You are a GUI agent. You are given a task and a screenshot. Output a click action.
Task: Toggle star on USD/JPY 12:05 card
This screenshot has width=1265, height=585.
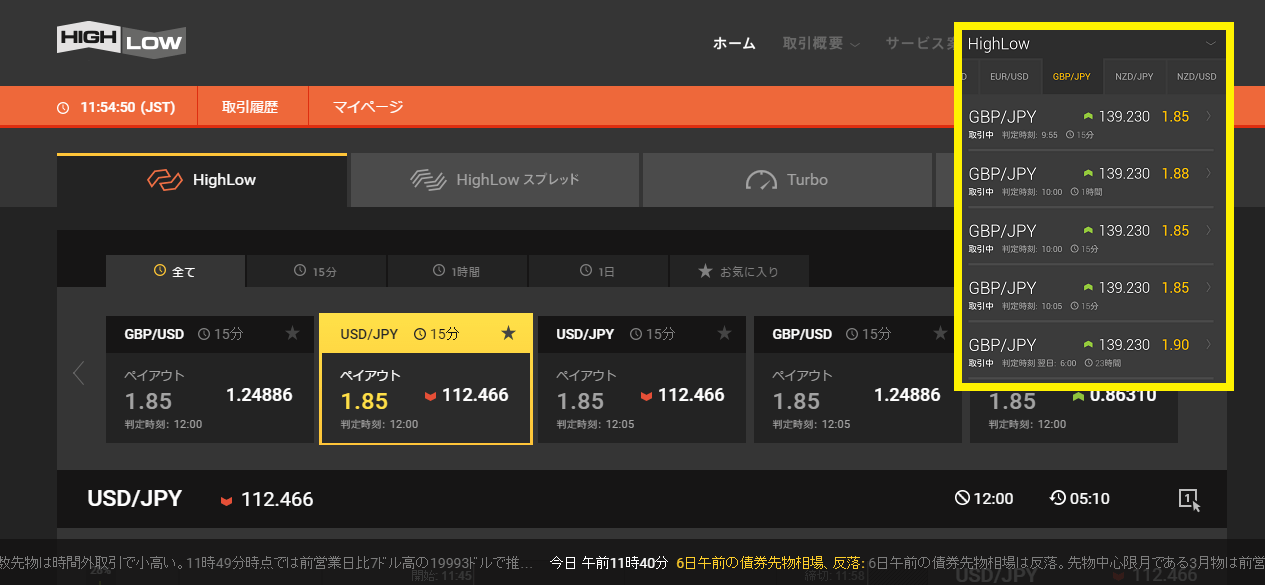click(724, 333)
